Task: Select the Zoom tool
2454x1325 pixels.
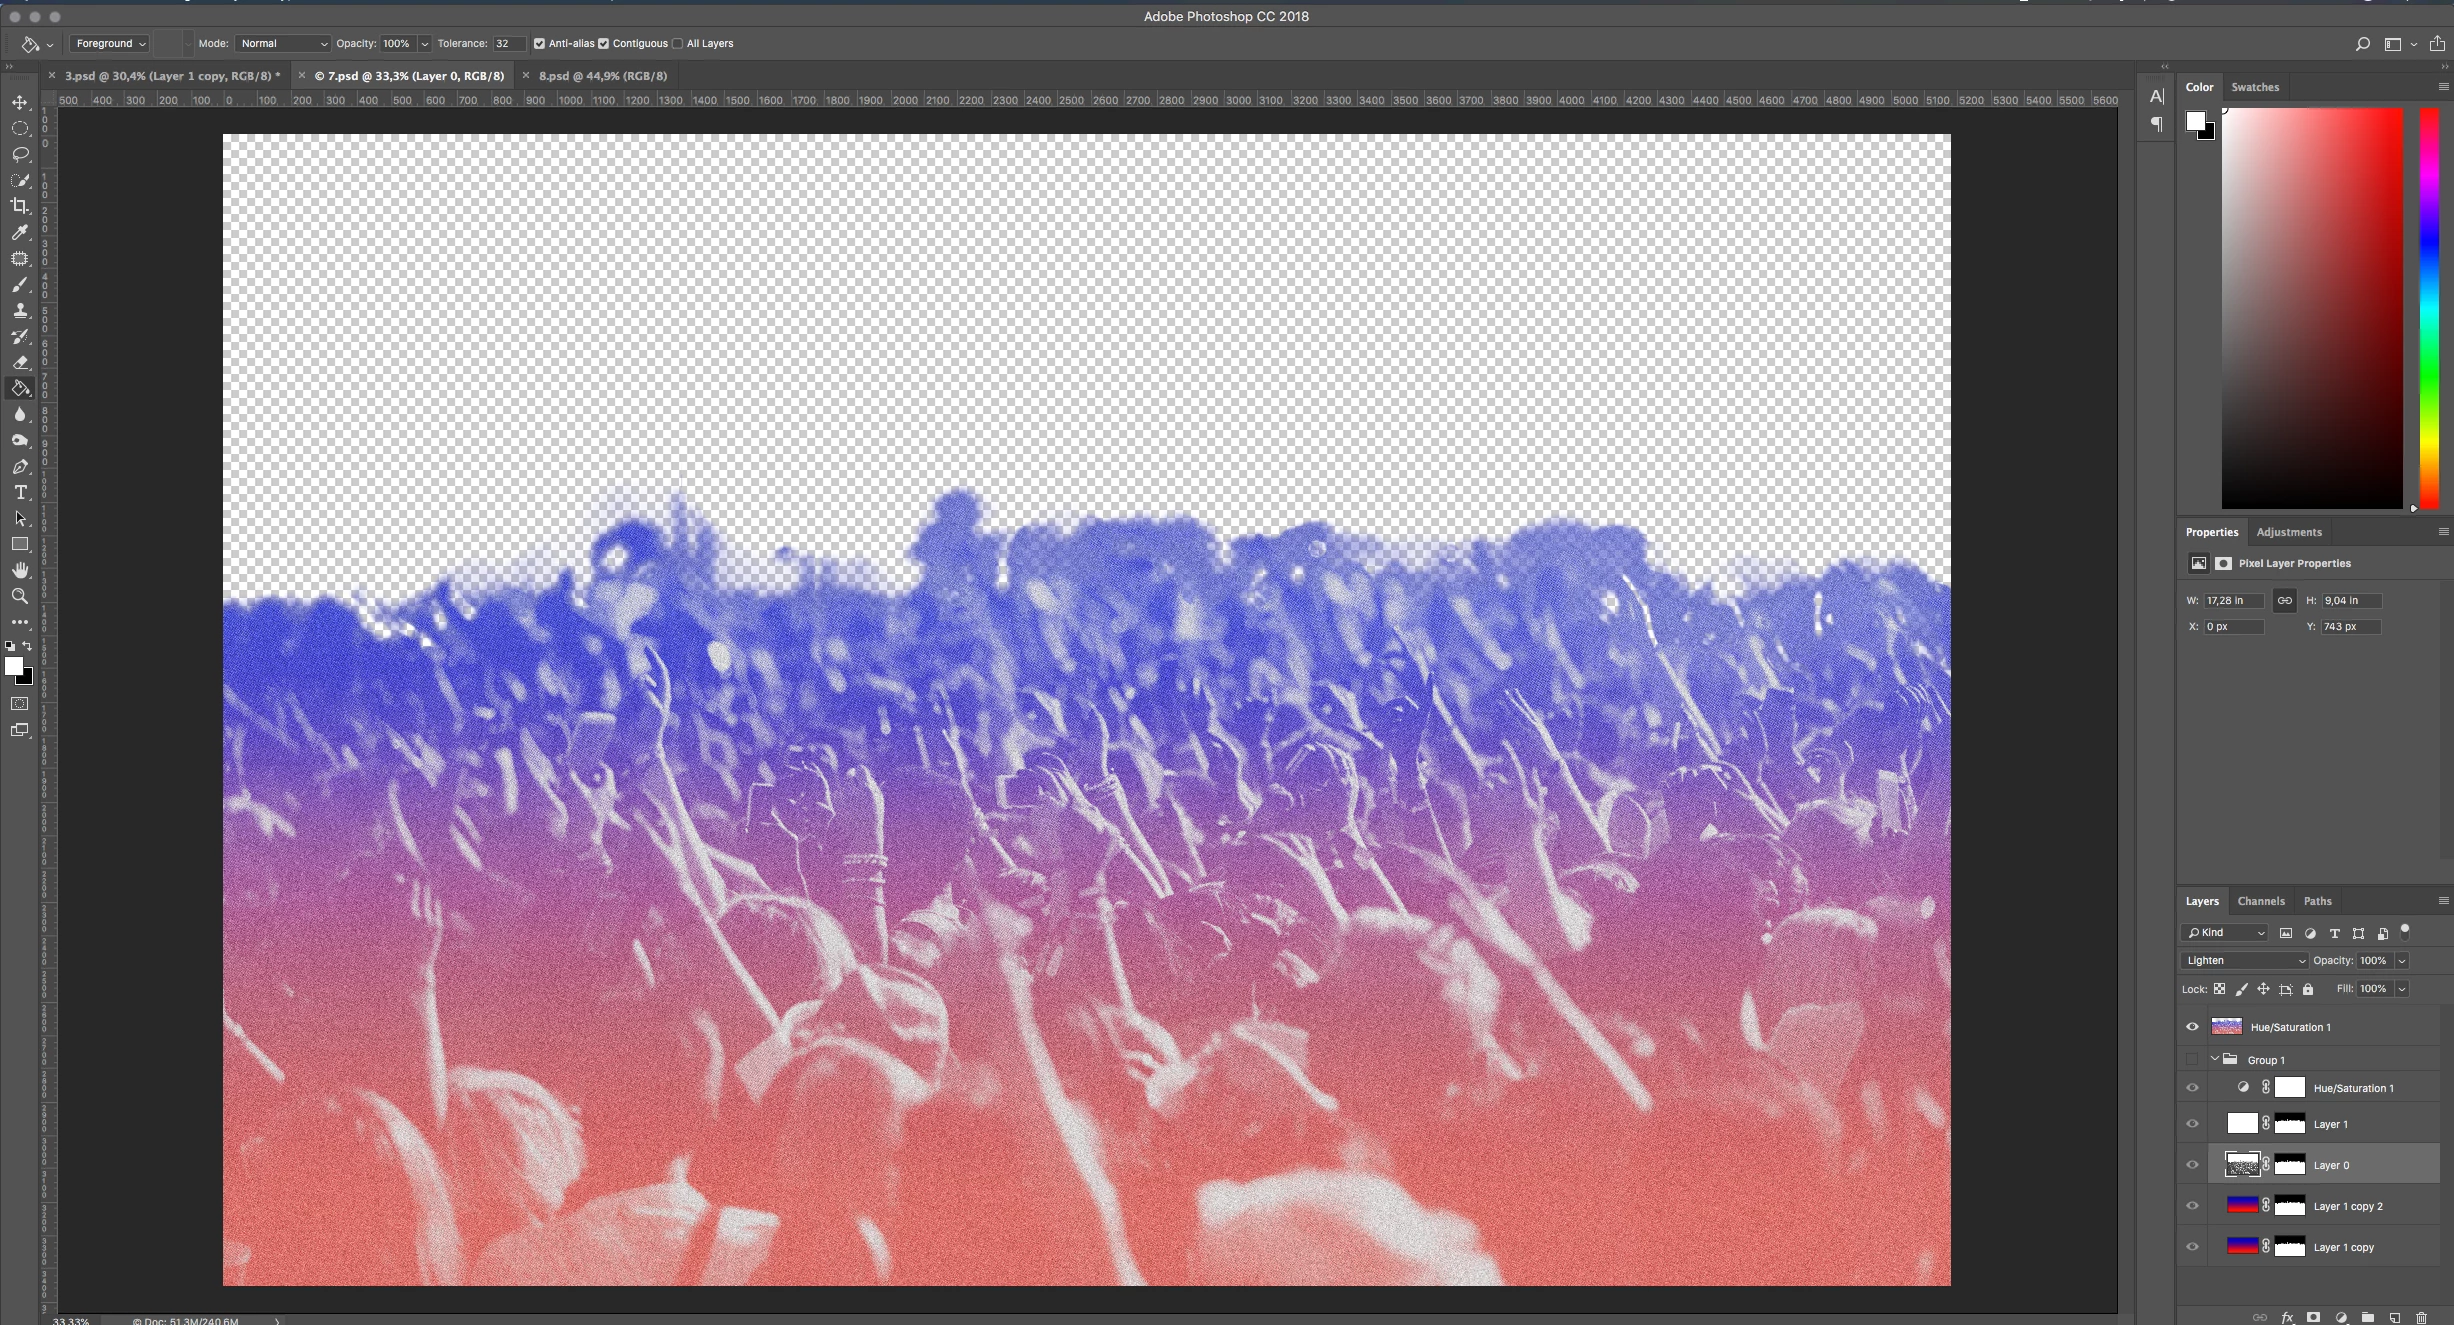Action: [20, 596]
